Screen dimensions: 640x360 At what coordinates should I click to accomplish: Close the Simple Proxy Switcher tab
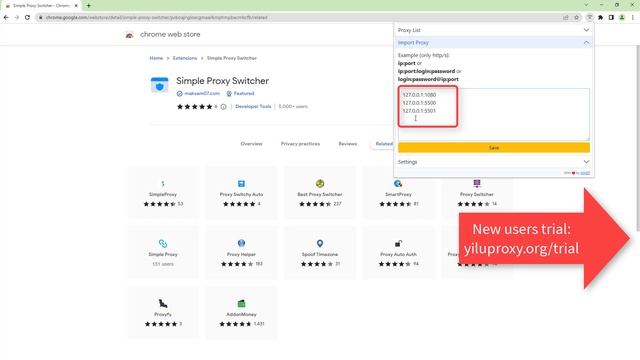[76, 6]
